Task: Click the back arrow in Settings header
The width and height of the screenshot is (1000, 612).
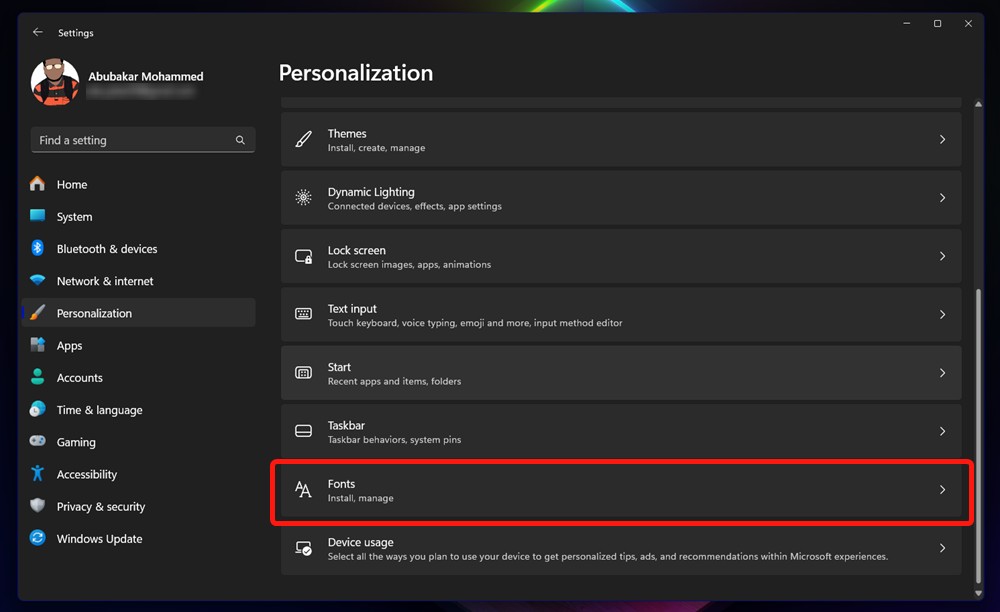Action: (38, 32)
